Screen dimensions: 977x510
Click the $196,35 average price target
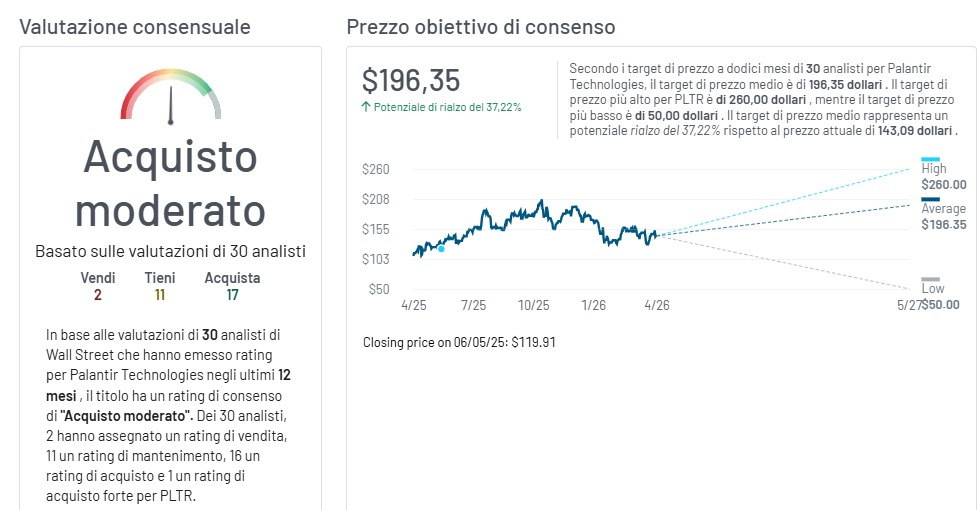(x=411, y=81)
